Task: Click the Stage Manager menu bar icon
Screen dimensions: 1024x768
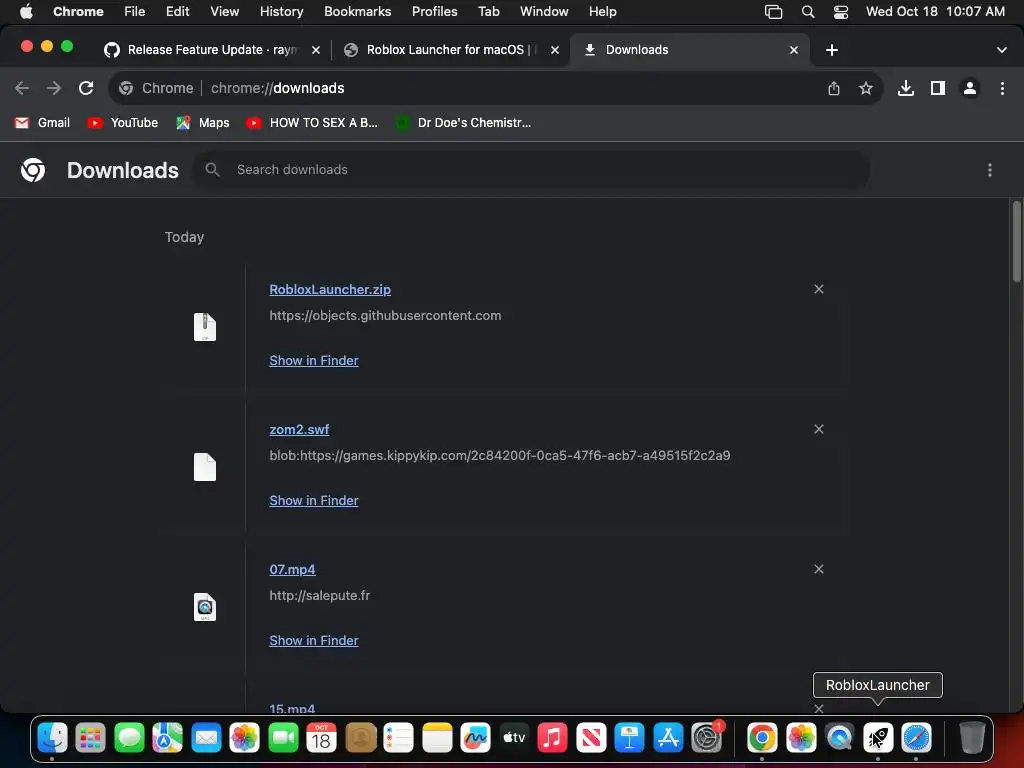Action: click(773, 12)
